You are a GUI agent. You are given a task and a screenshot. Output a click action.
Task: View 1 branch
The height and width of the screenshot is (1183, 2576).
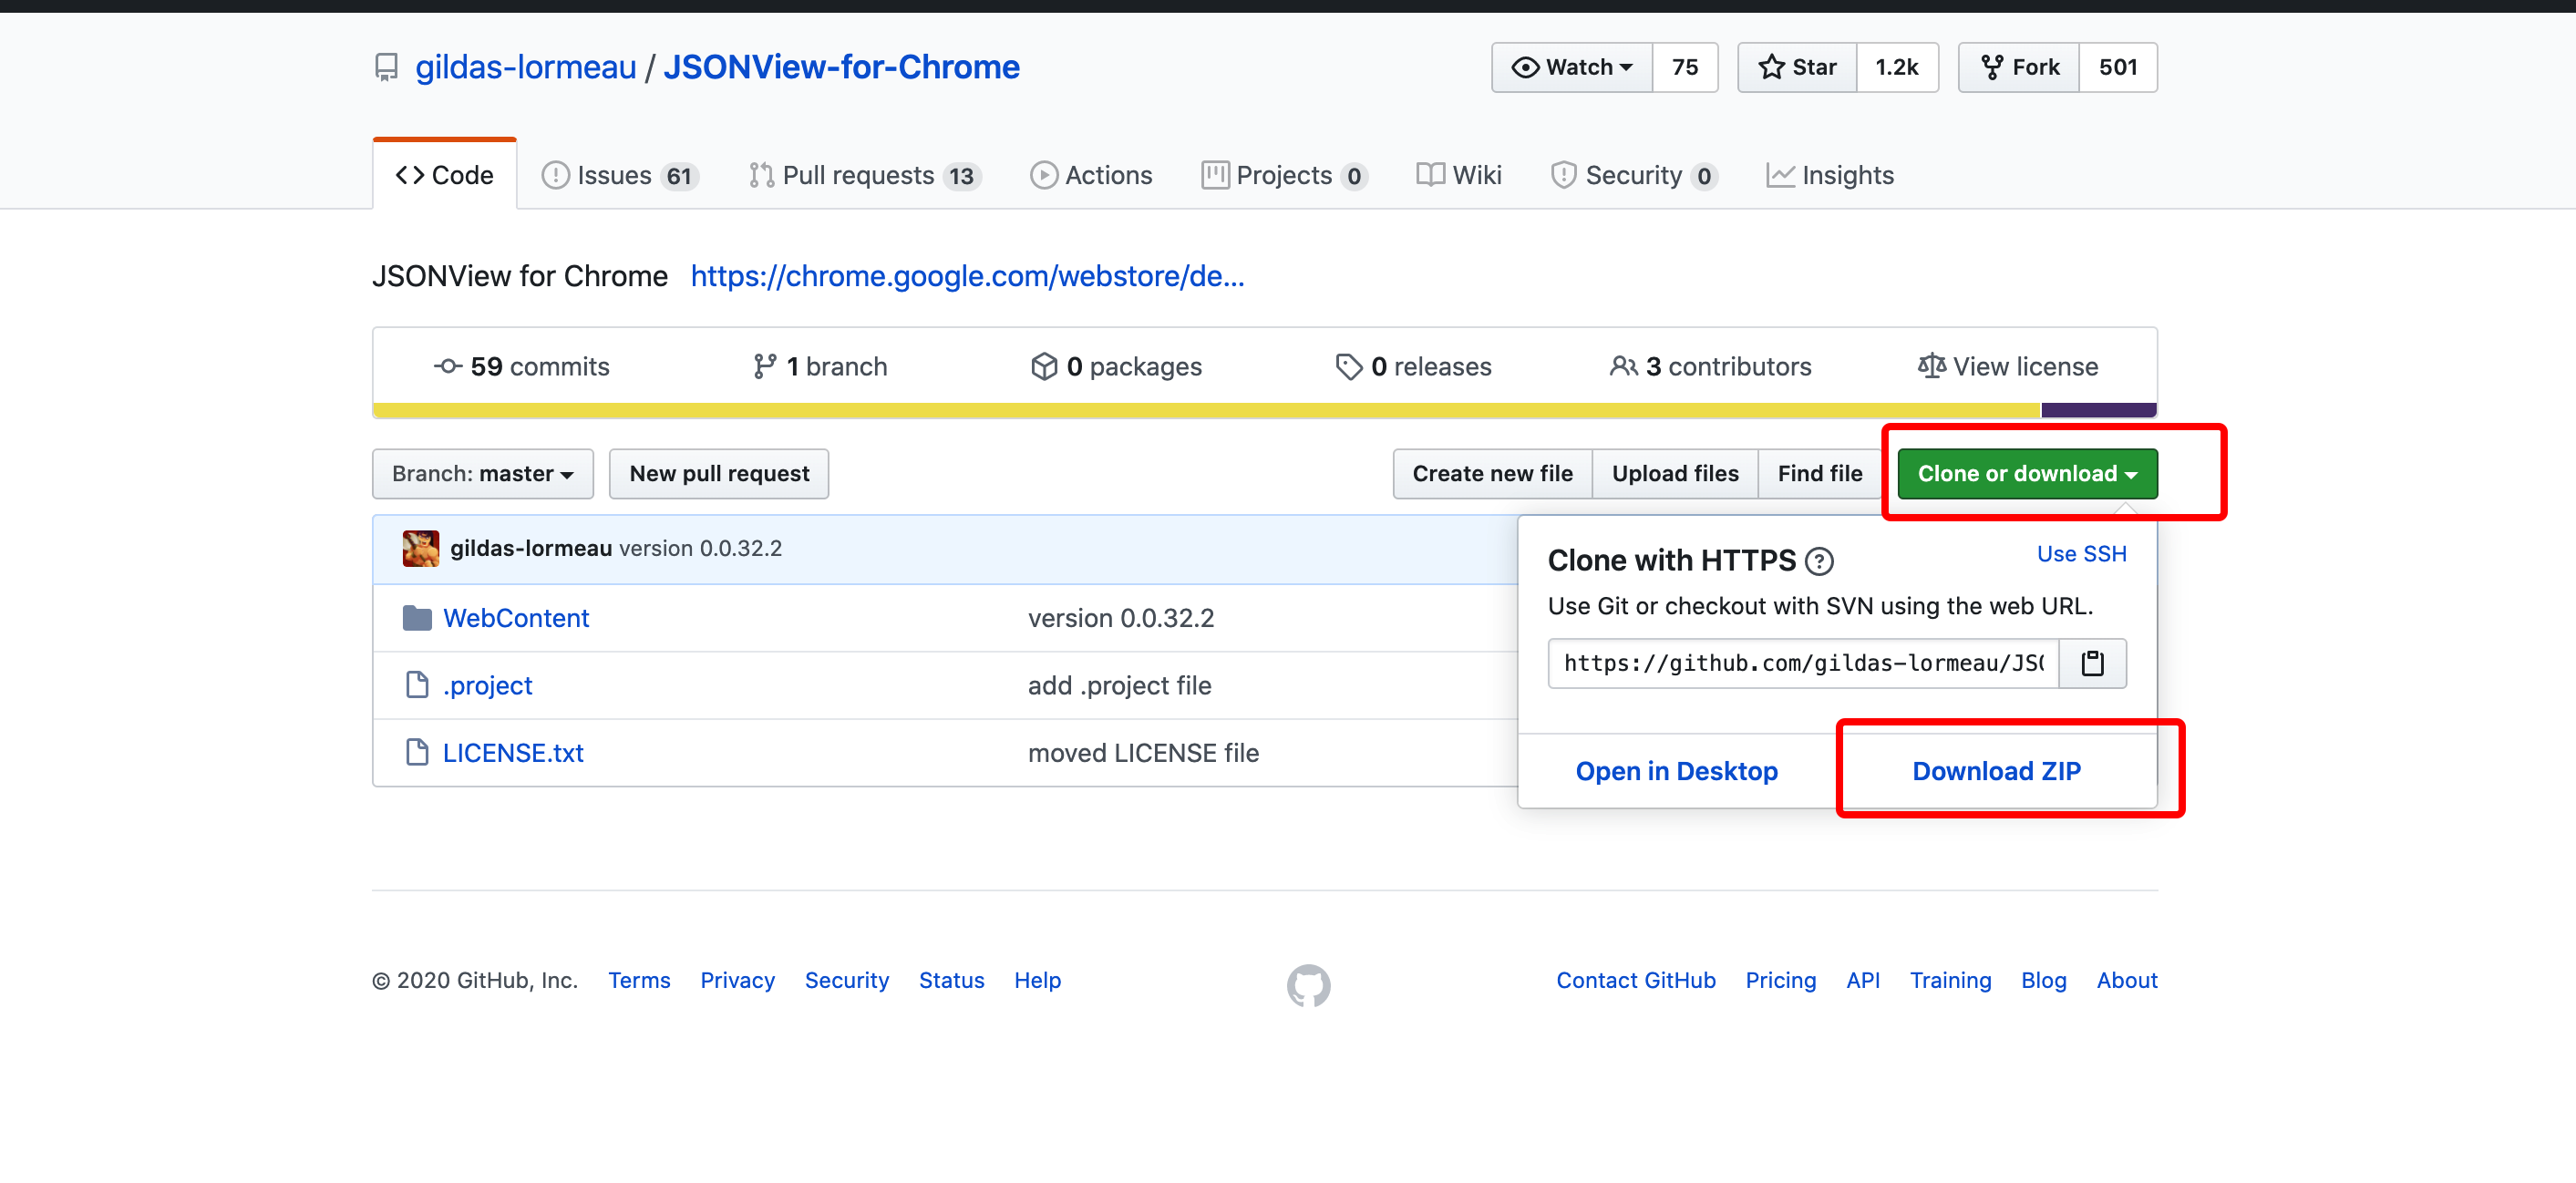click(x=820, y=366)
